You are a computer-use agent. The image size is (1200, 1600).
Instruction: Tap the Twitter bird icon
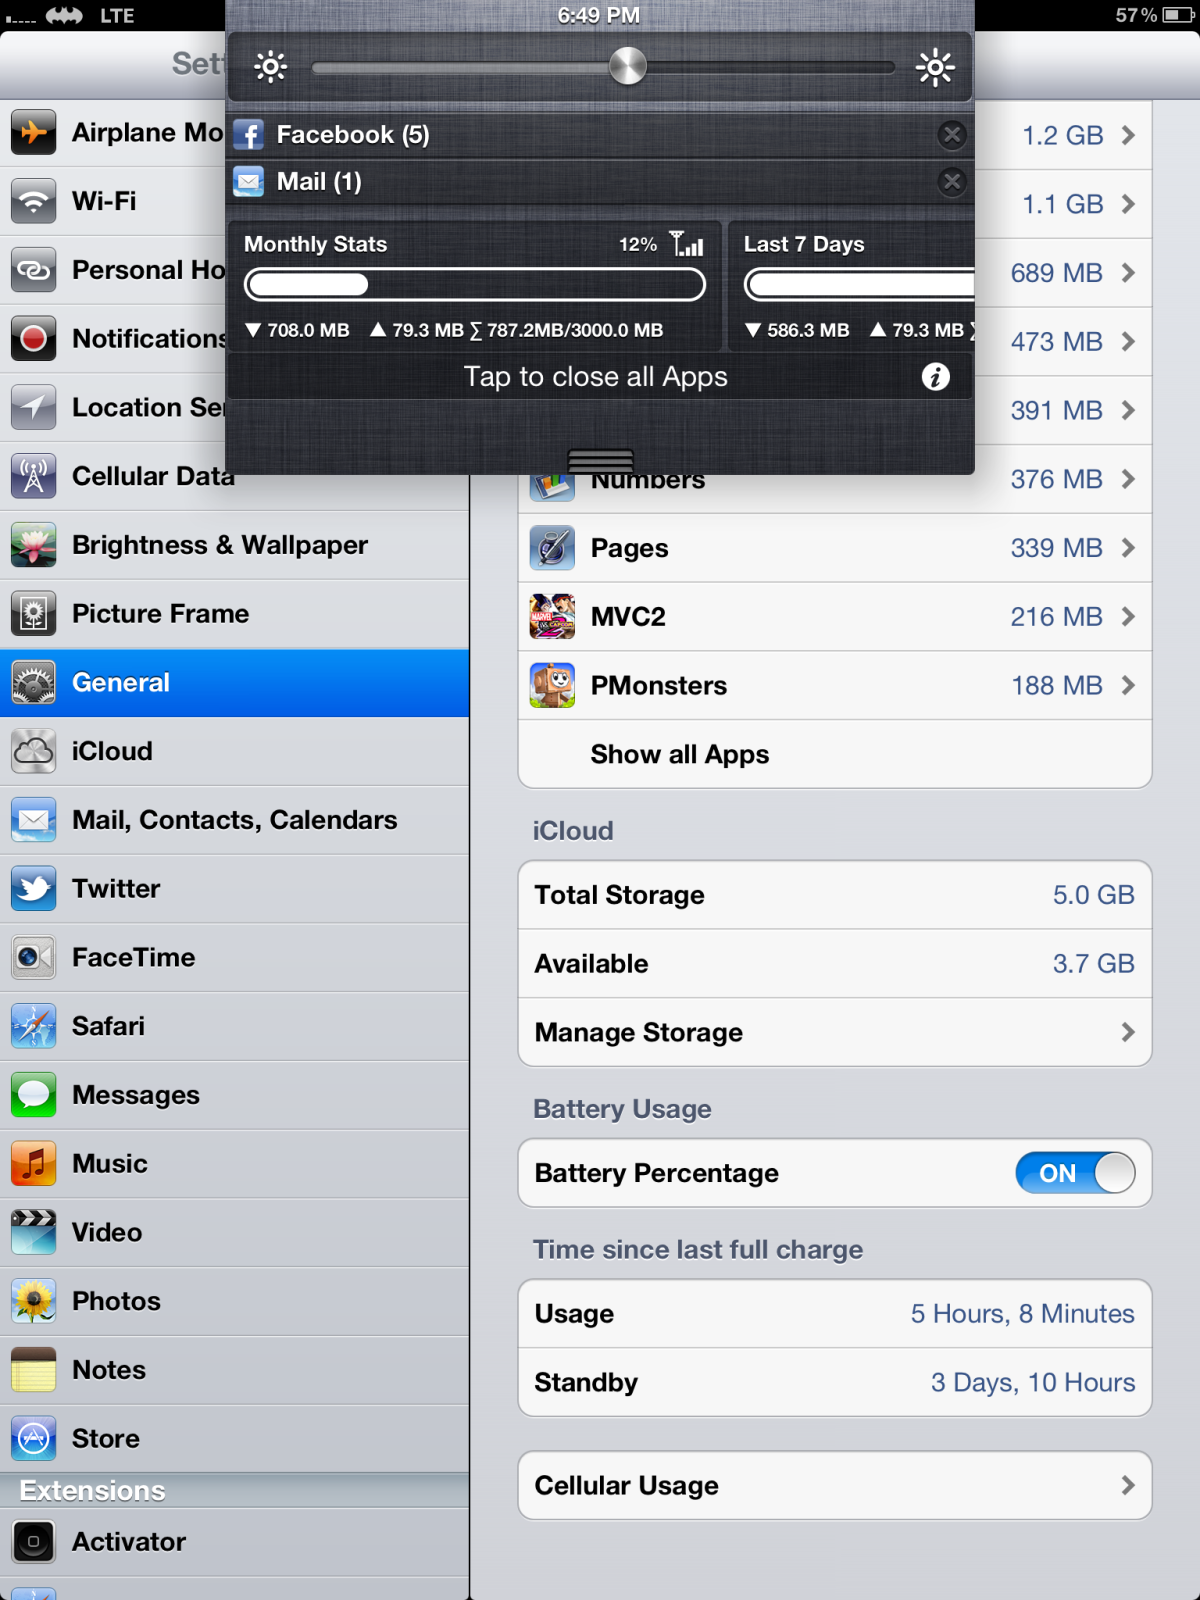[34, 889]
